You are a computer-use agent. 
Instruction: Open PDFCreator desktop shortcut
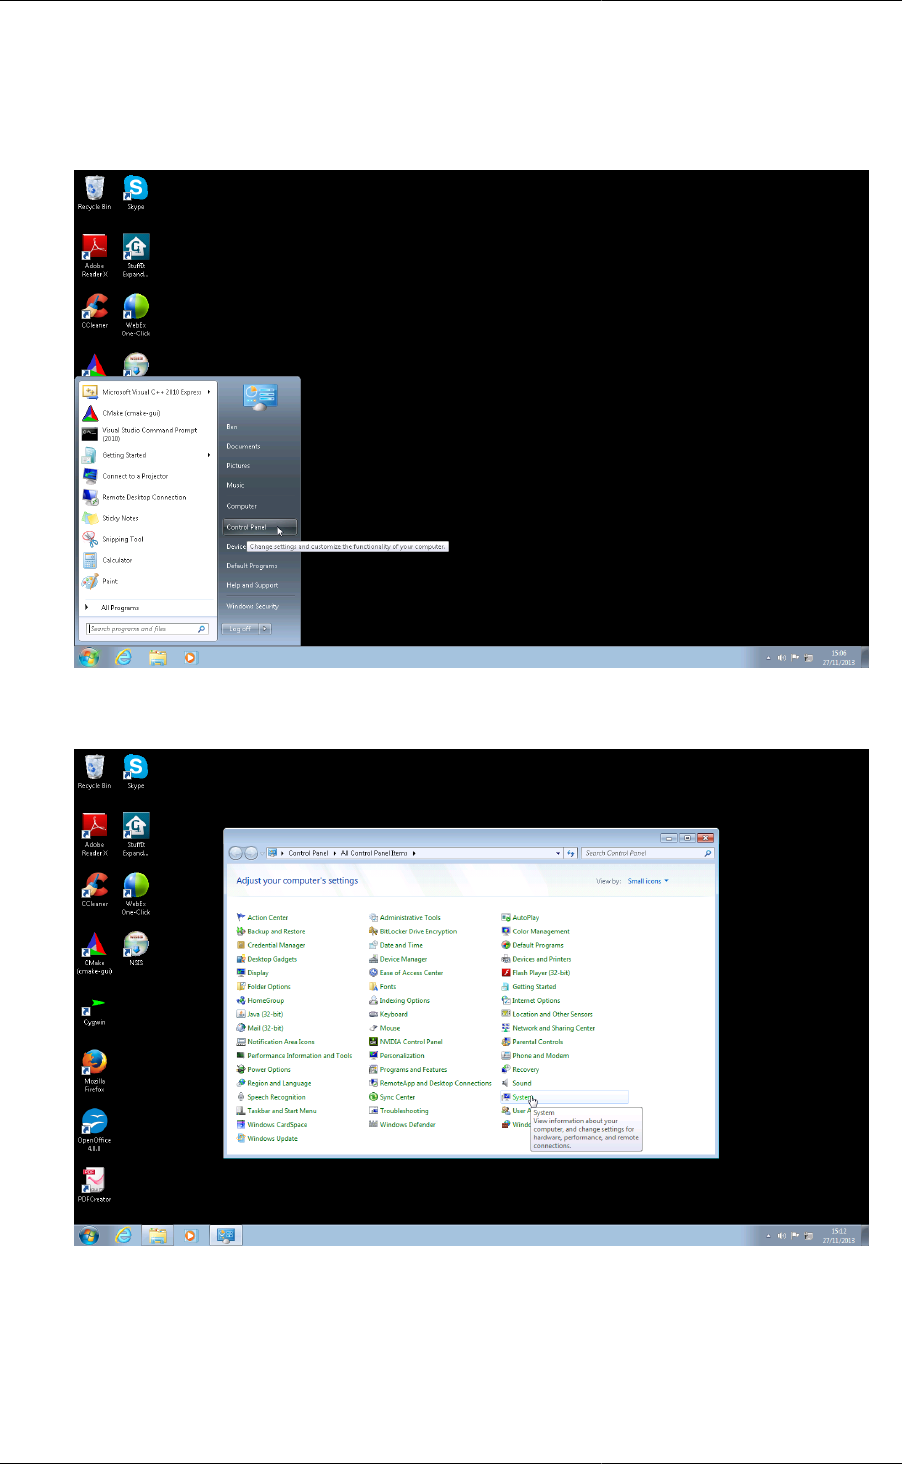pos(94,1184)
